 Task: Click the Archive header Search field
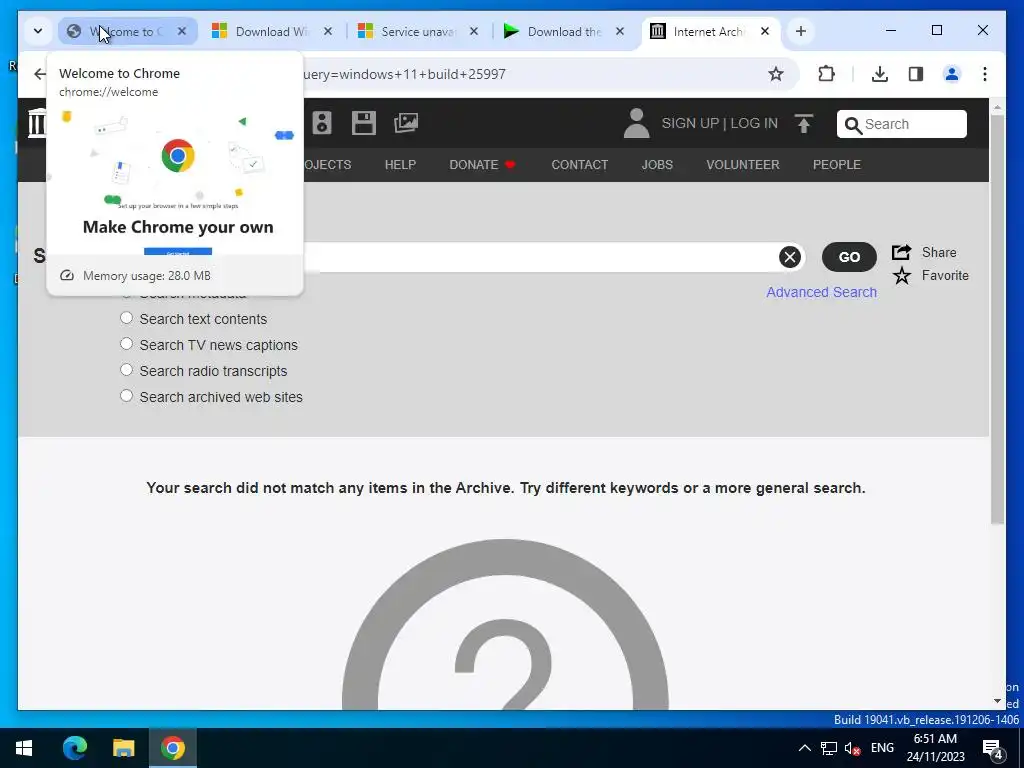(902, 124)
